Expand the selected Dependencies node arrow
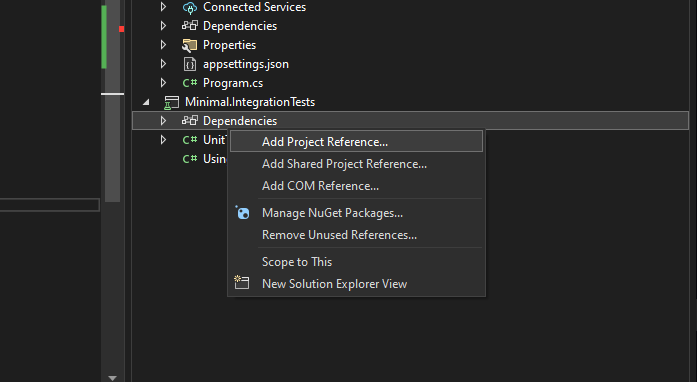697x382 pixels. (x=163, y=121)
